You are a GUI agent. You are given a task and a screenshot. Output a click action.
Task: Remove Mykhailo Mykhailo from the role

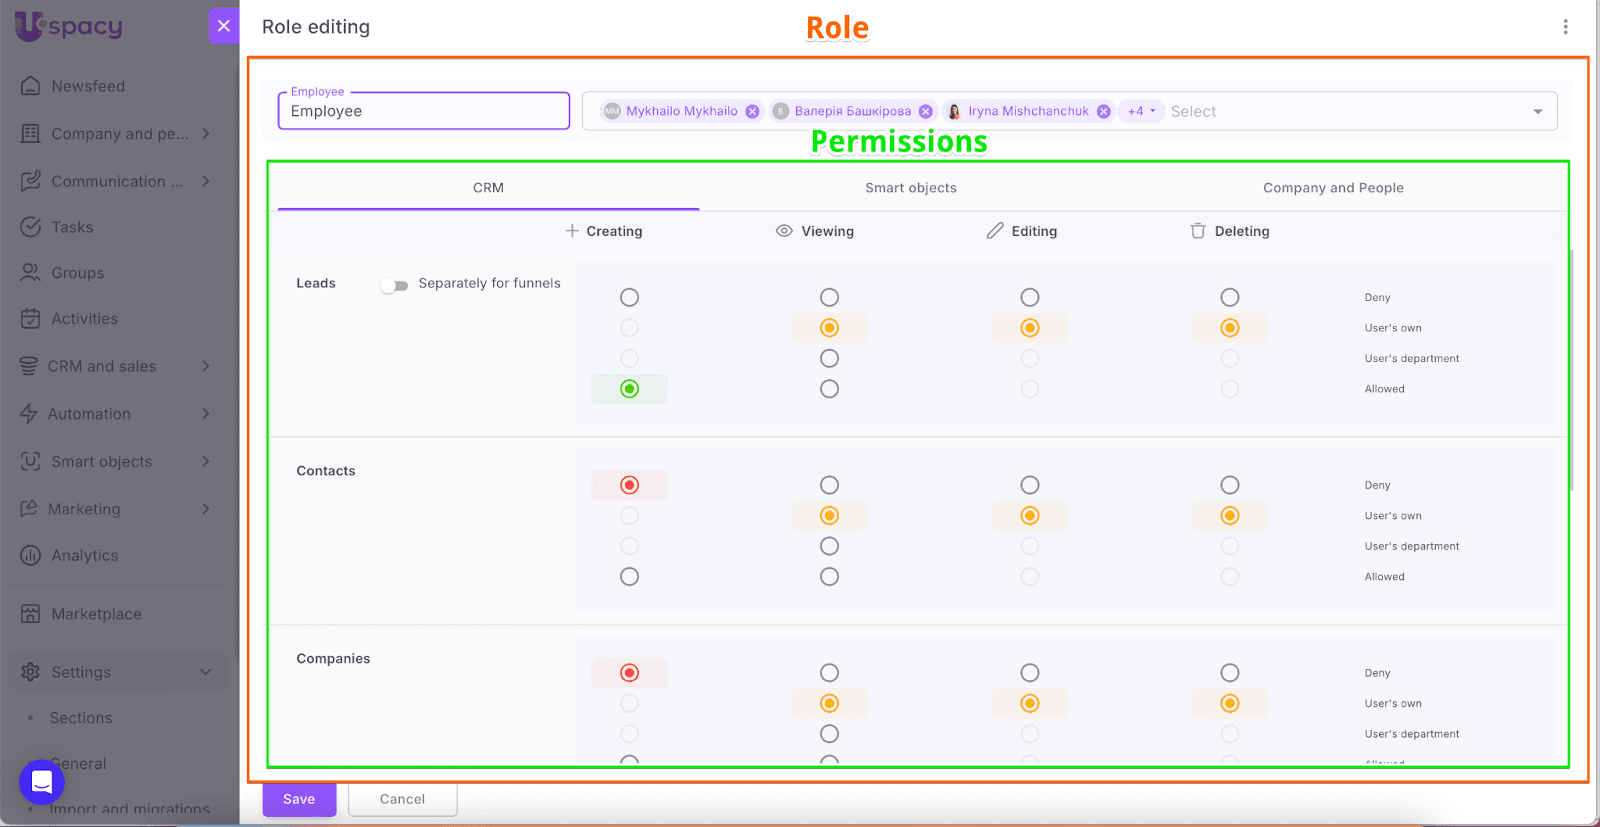click(x=752, y=112)
